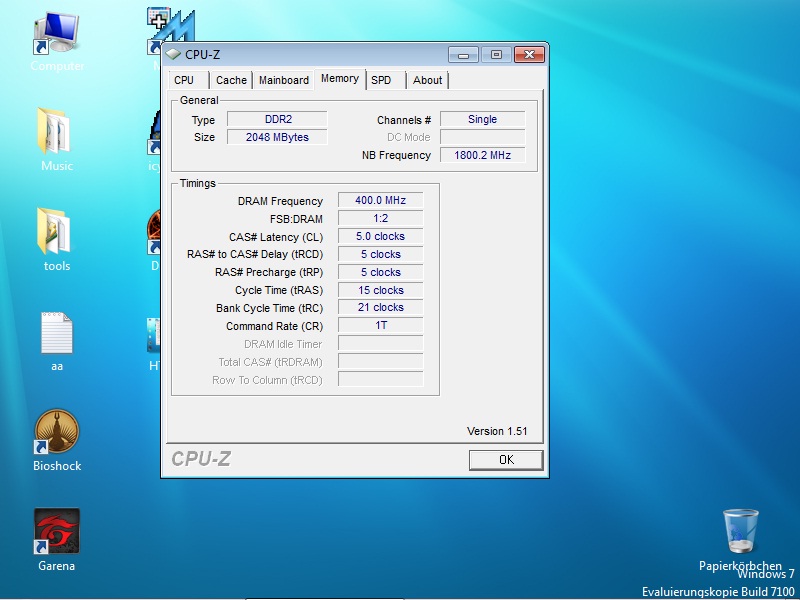800x600 pixels.
Task: Switch to the Cache tab
Action: (x=231, y=80)
